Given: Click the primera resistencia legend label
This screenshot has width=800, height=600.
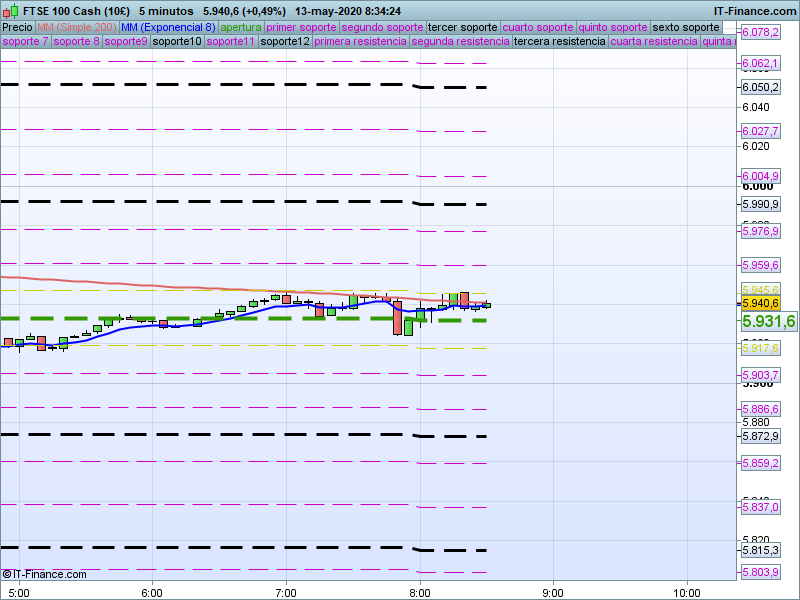Looking at the screenshot, I should click(x=360, y=42).
